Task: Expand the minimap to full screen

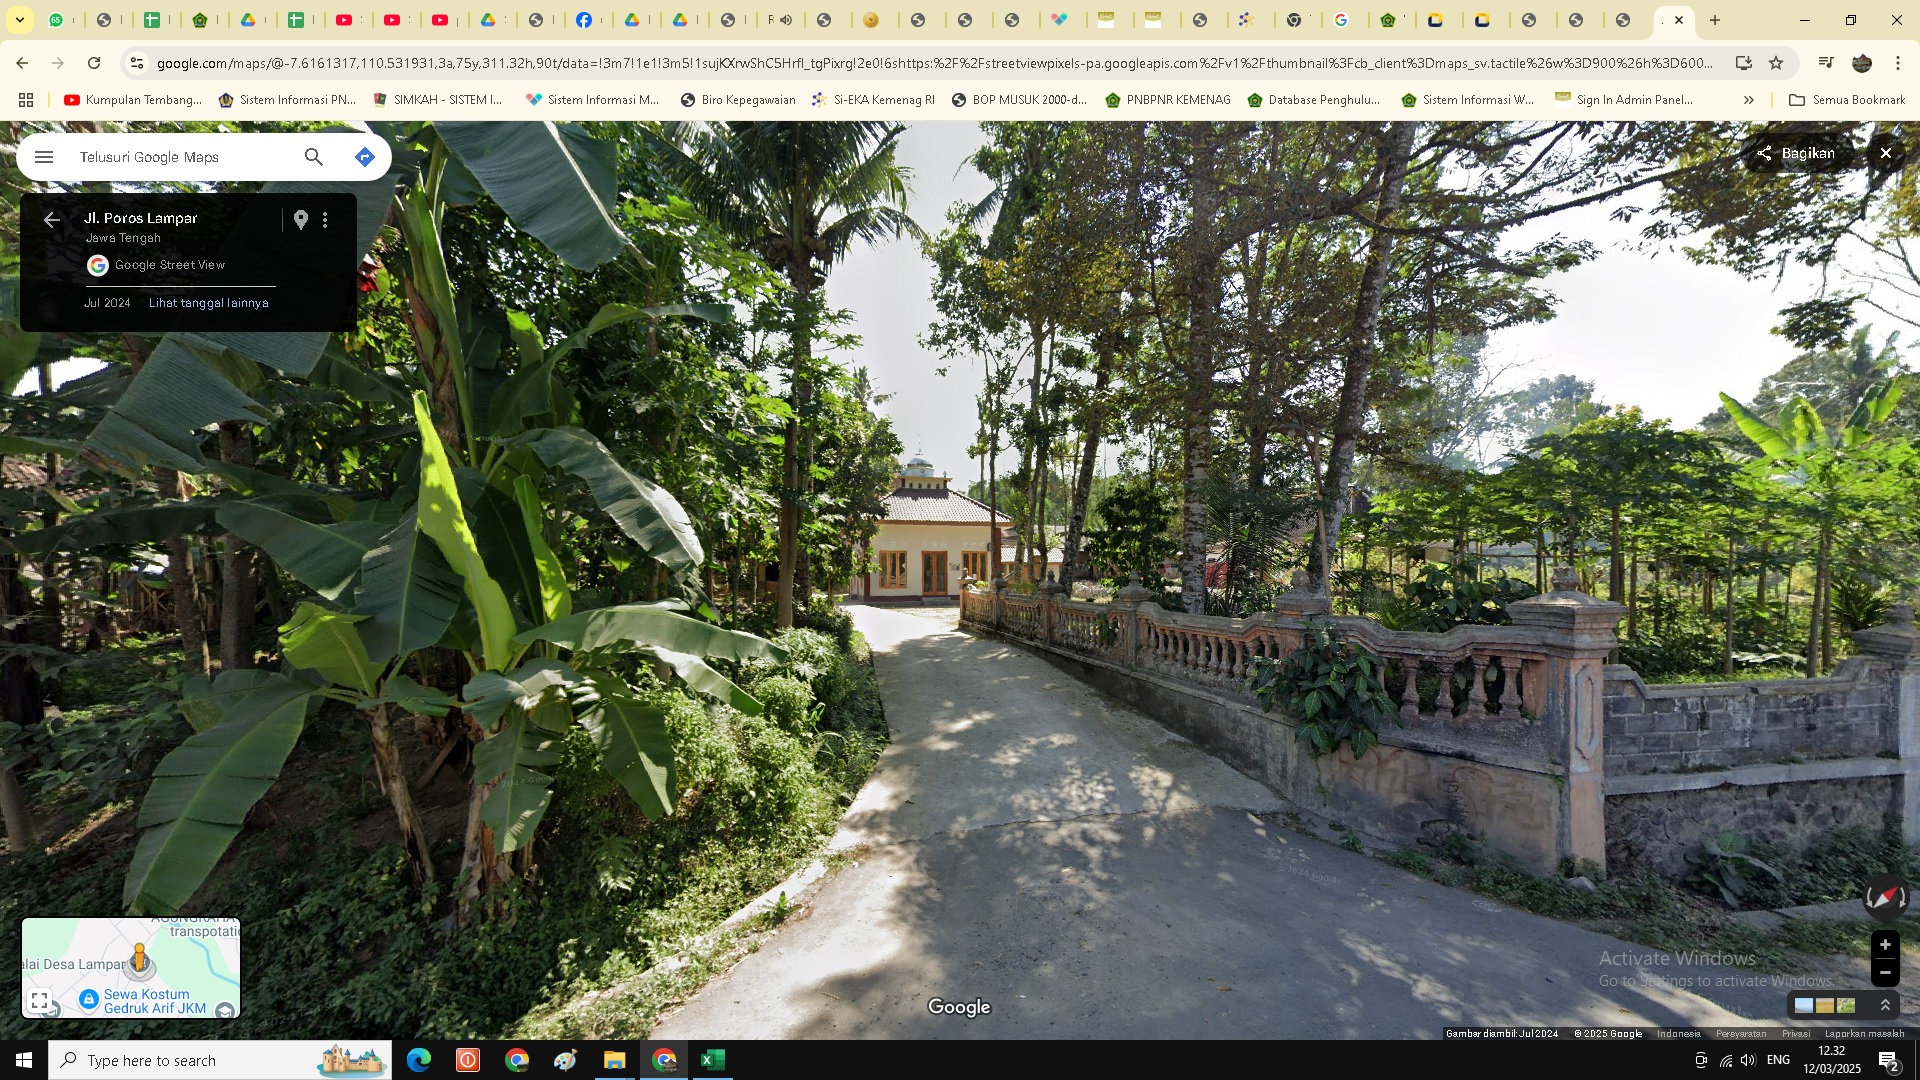Action: [x=39, y=1000]
